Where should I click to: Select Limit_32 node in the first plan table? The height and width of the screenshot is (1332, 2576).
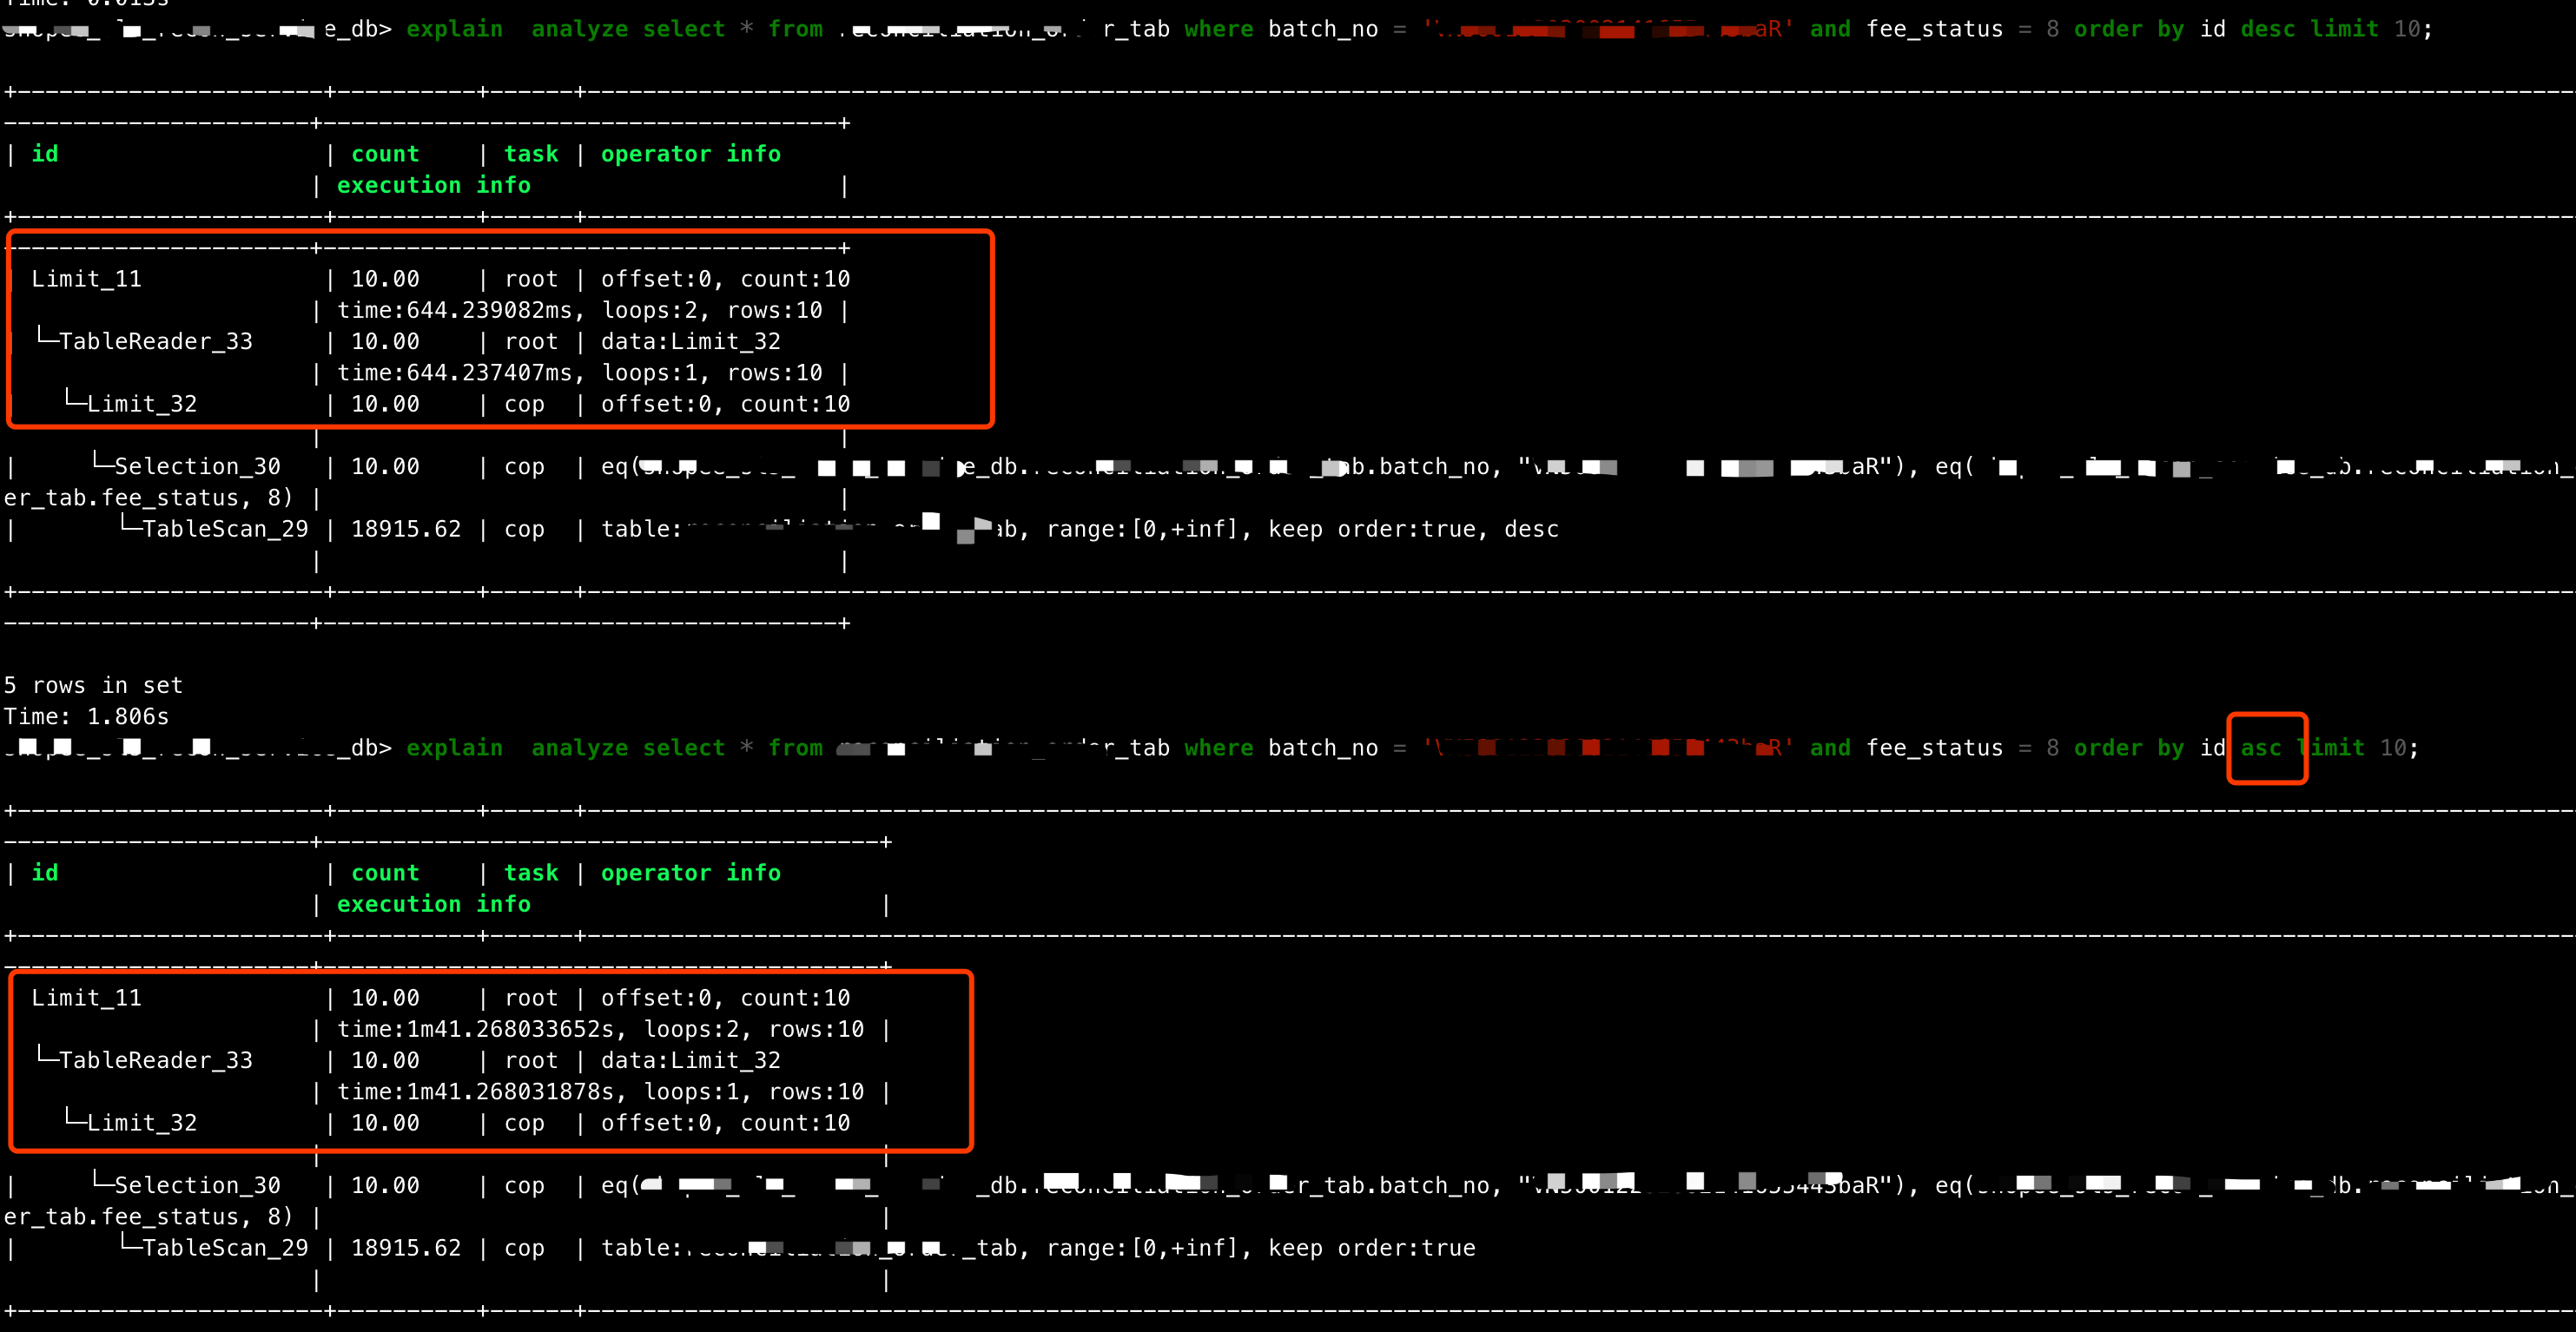pyautogui.click(x=141, y=404)
